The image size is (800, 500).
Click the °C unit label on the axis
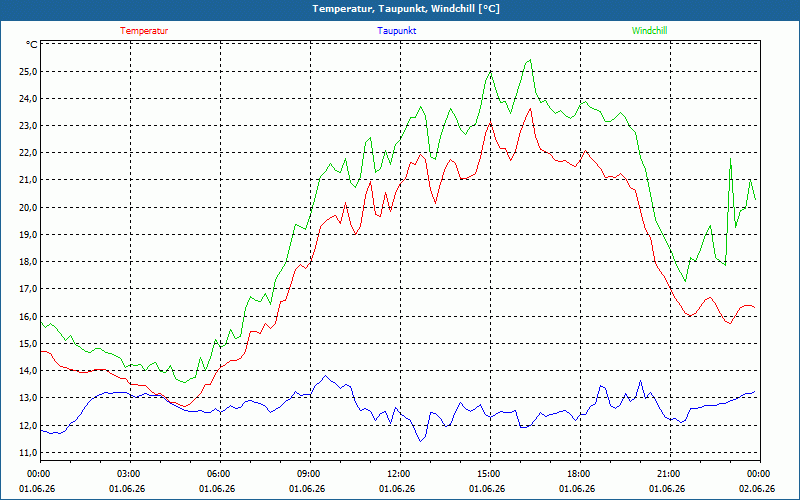[x=32, y=45]
